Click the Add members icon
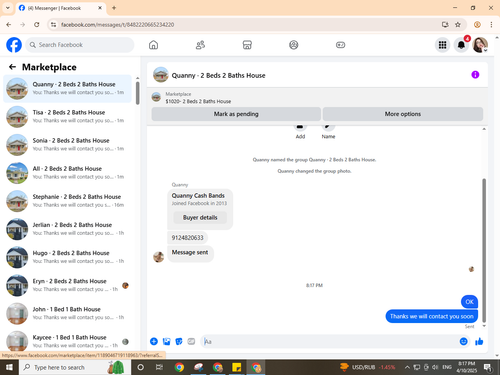Viewport: 500px width, 375px height. pos(300,128)
